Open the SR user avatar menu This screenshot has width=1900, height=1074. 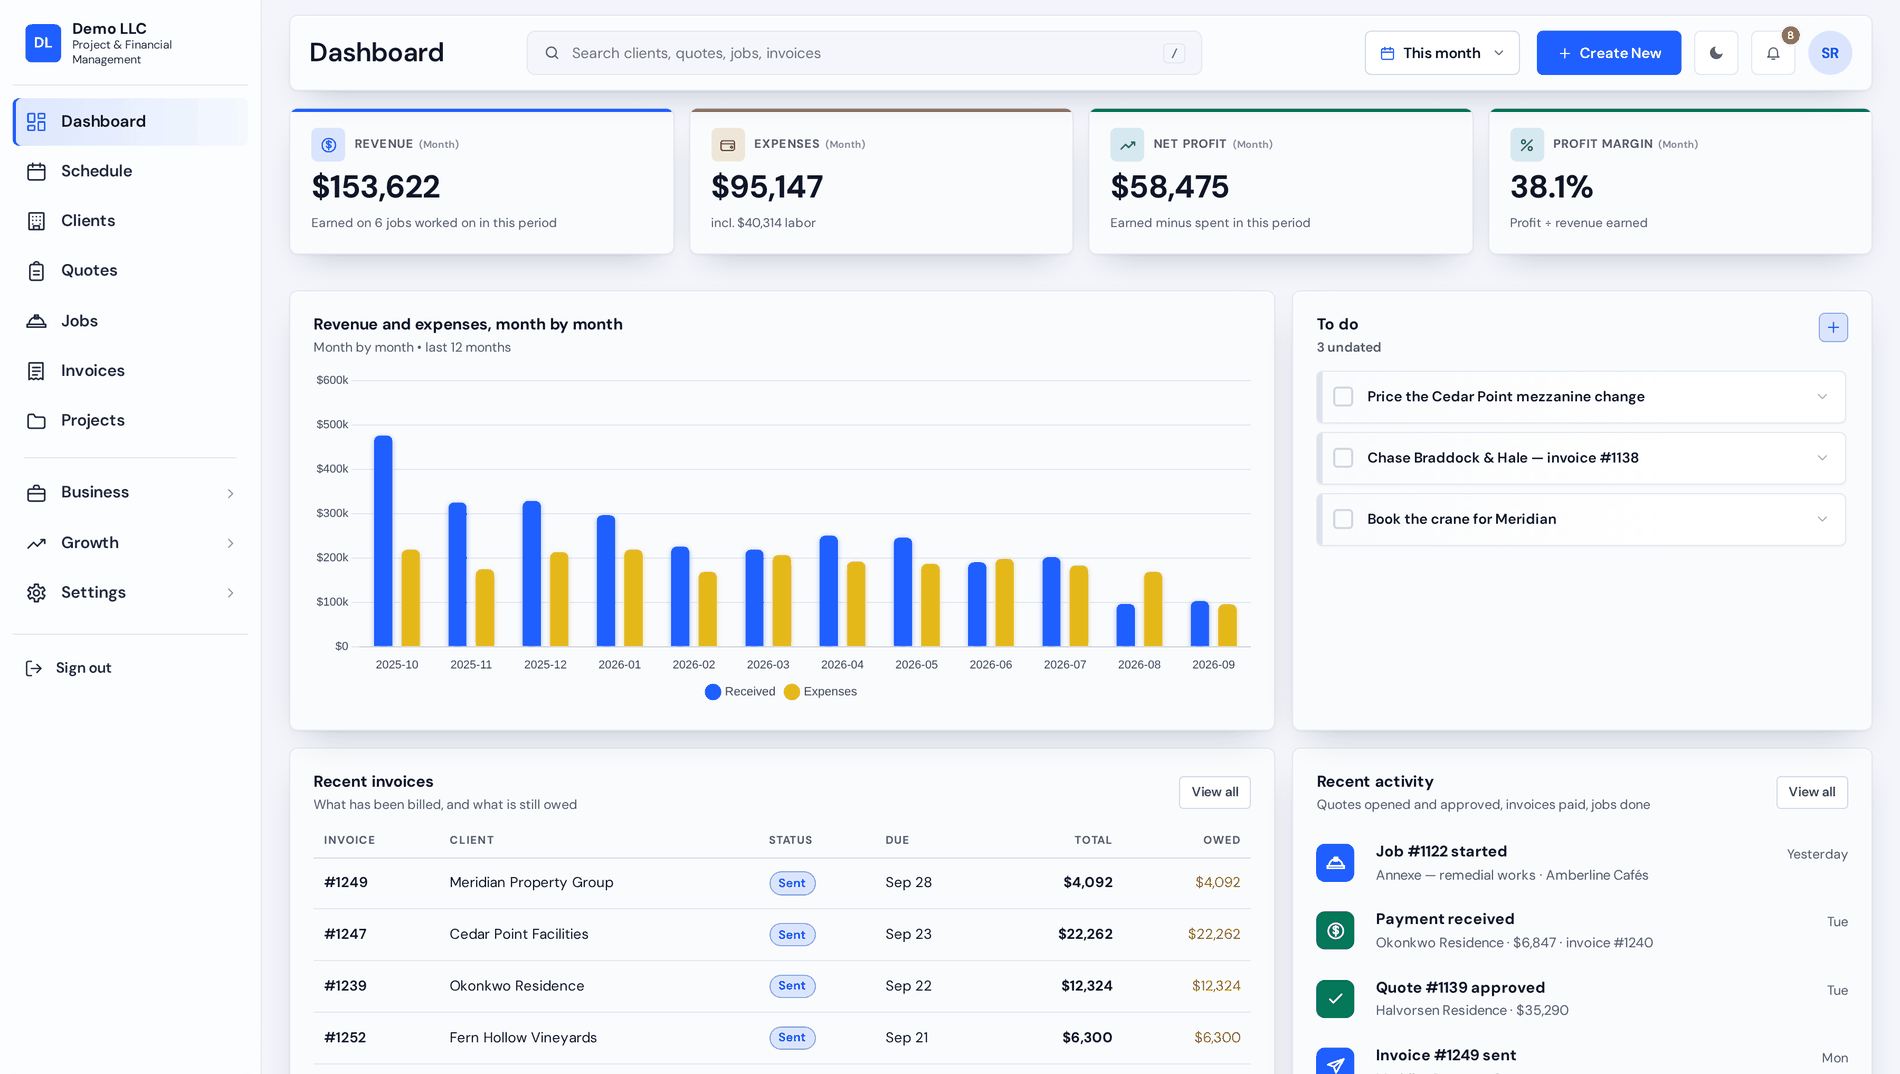(1830, 53)
